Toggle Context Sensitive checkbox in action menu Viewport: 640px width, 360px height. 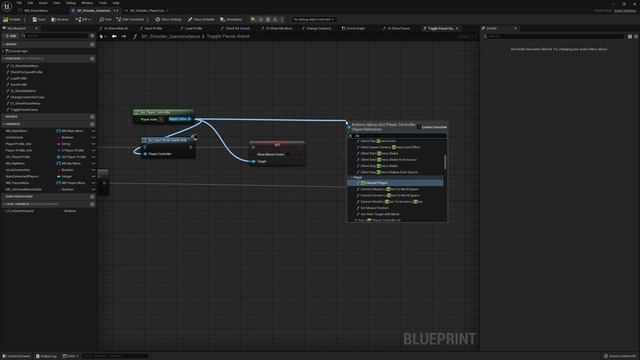[x=419, y=127]
